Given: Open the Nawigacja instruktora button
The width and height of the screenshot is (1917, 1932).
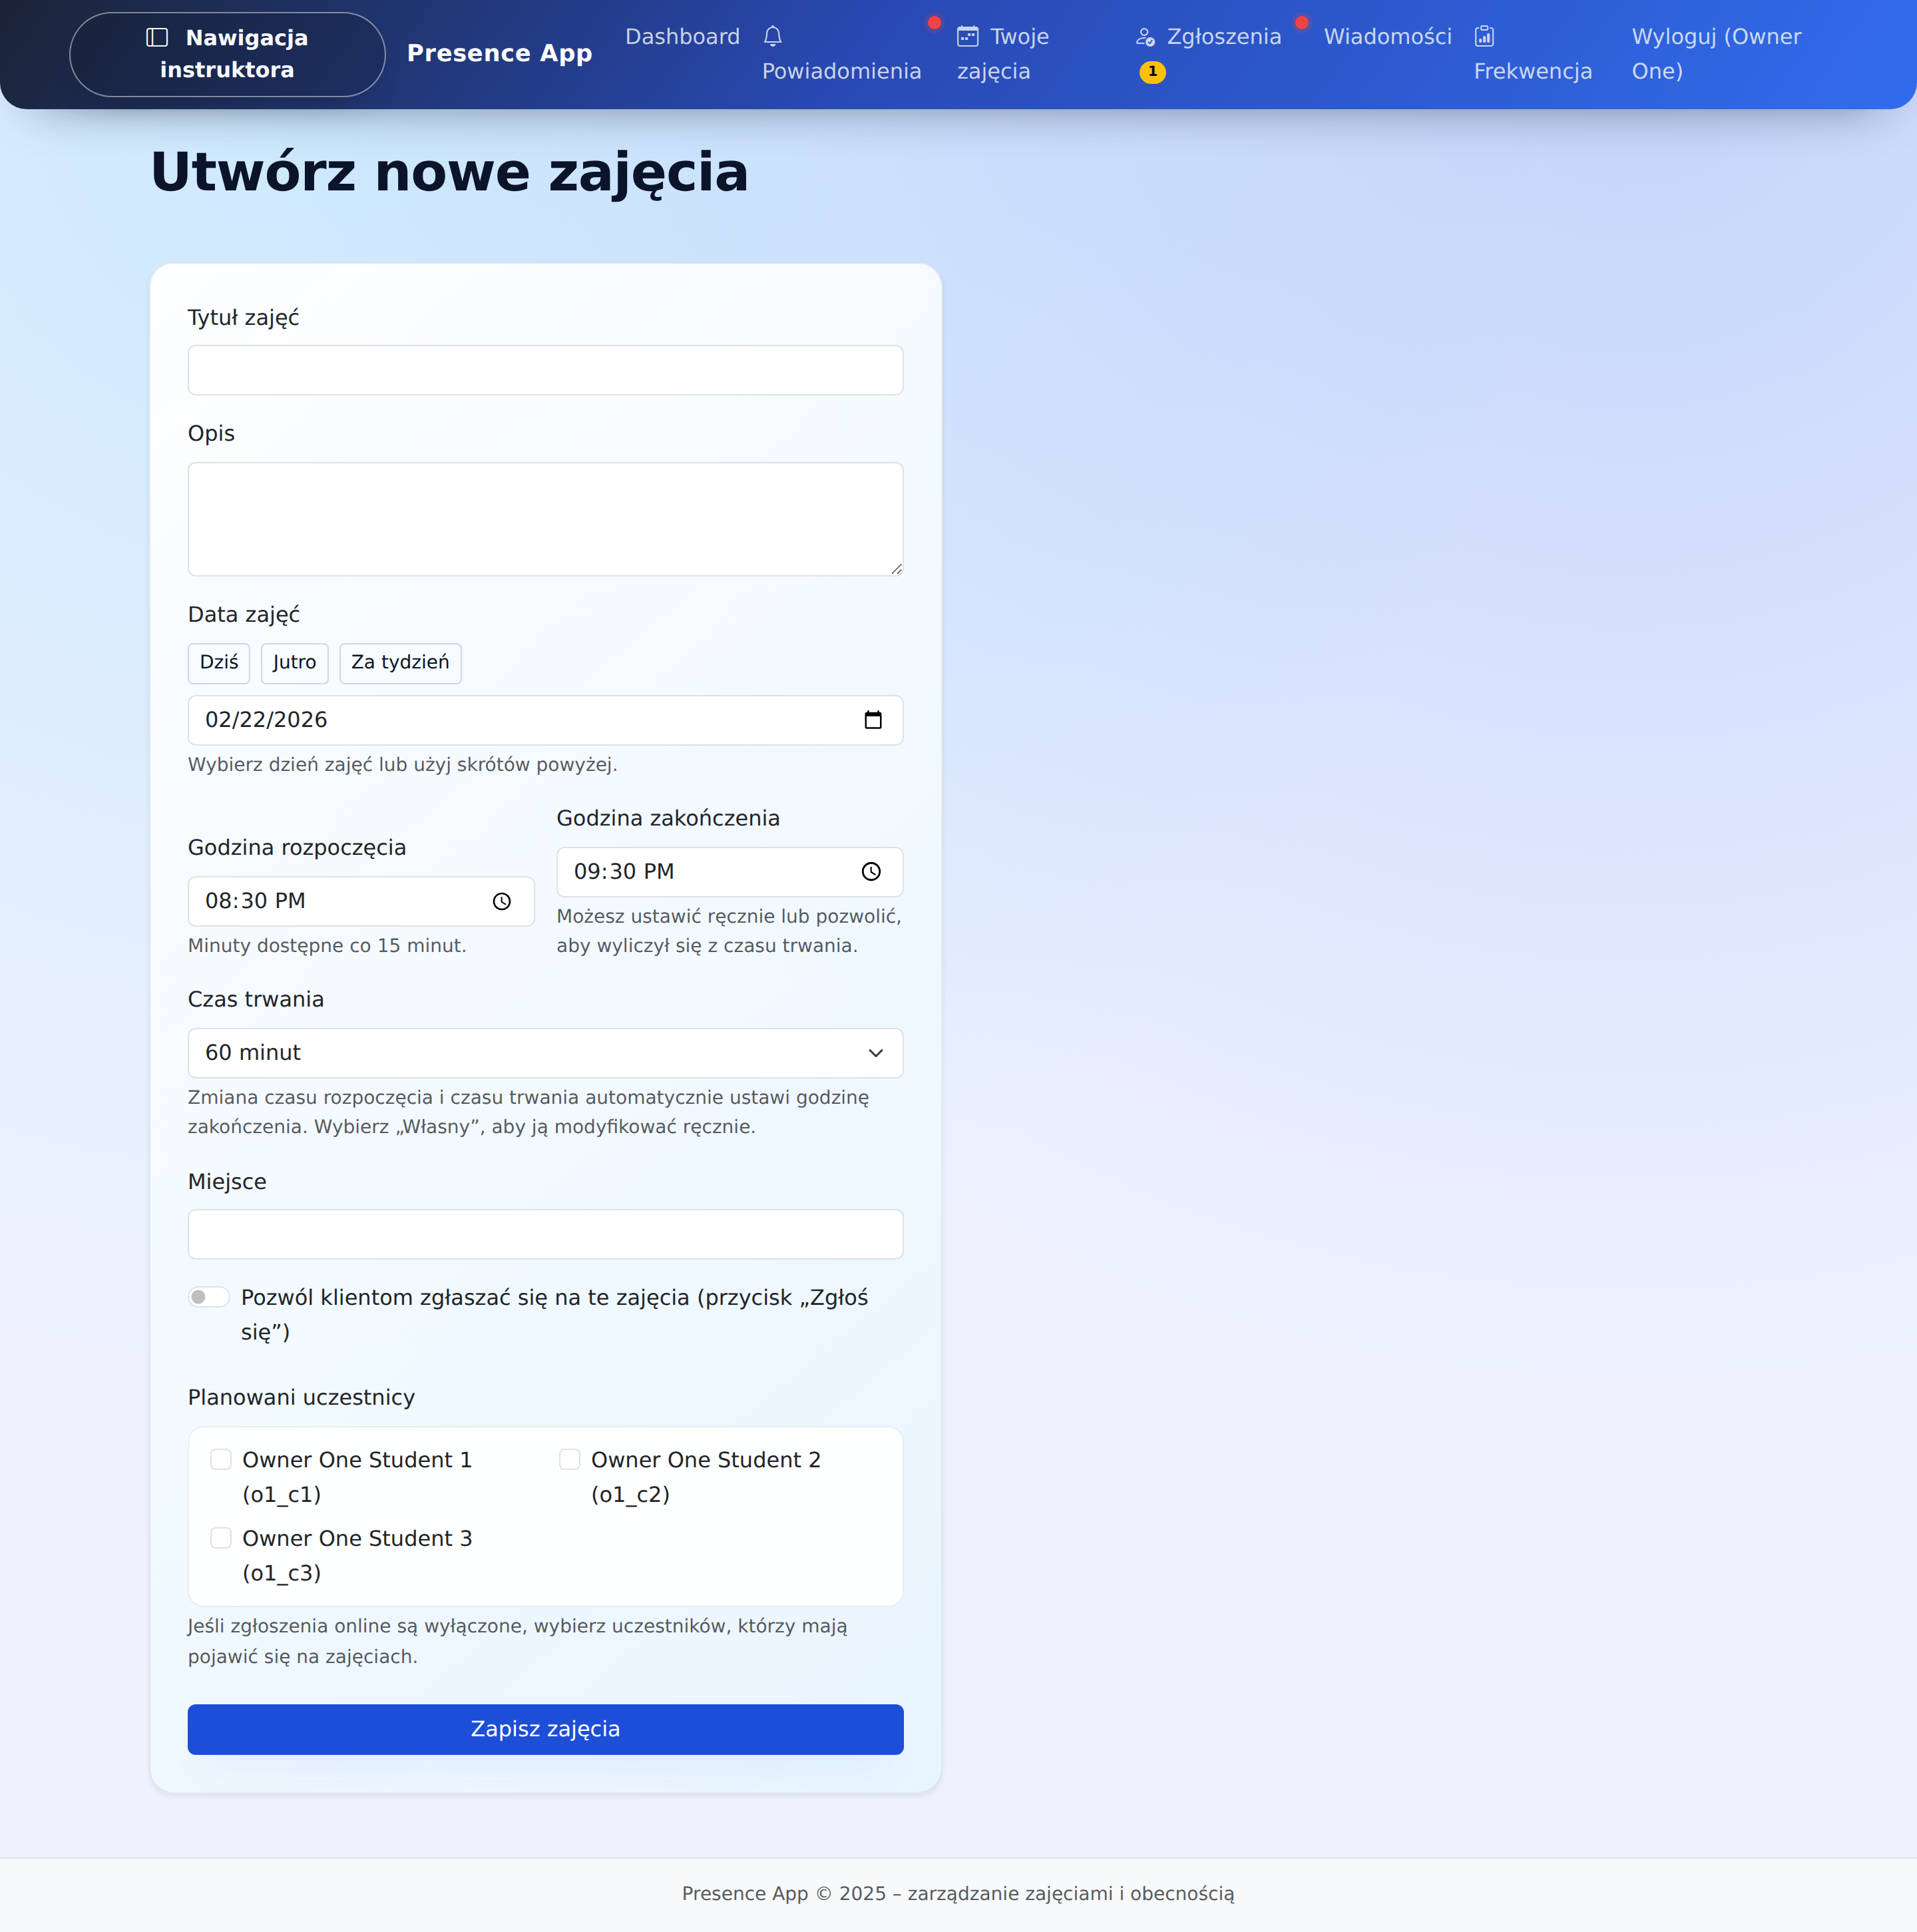Looking at the screenshot, I should 228,54.
